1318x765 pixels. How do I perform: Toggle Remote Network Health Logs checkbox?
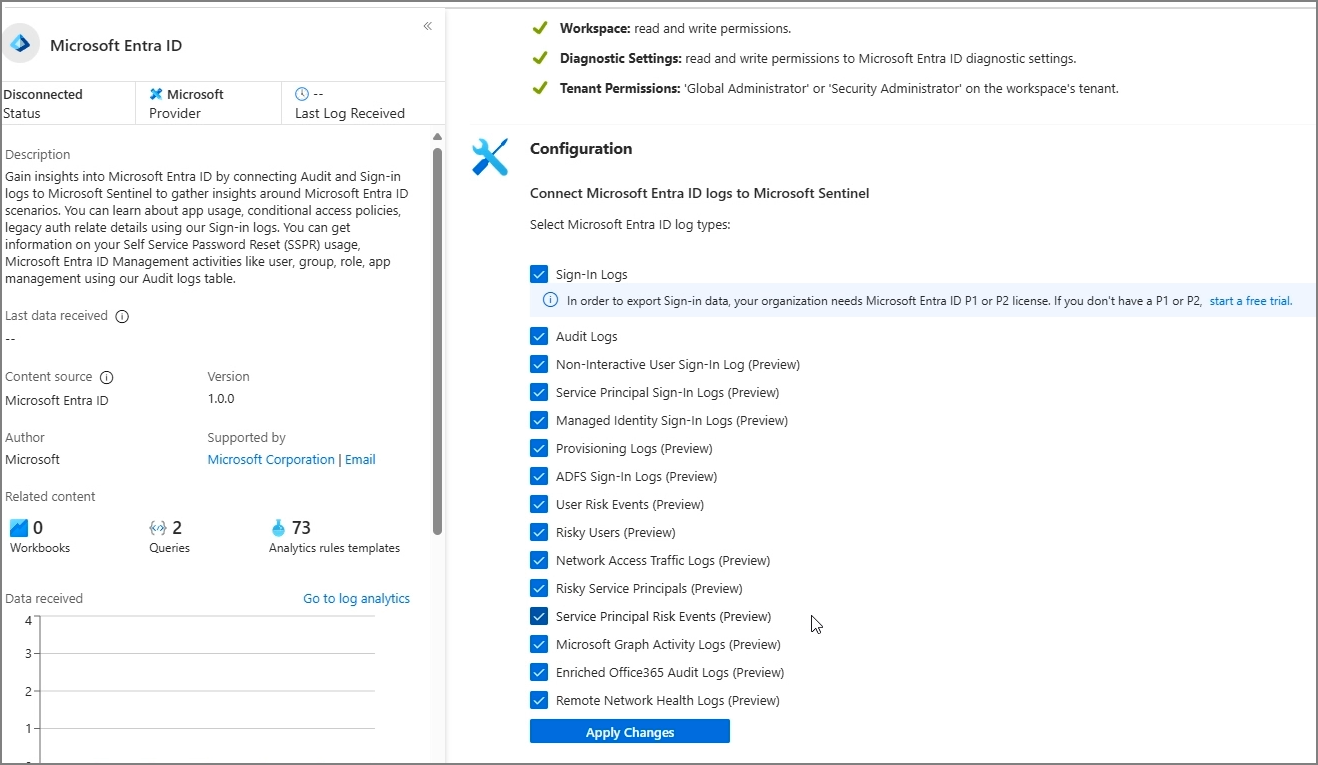[x=539, y=700]
